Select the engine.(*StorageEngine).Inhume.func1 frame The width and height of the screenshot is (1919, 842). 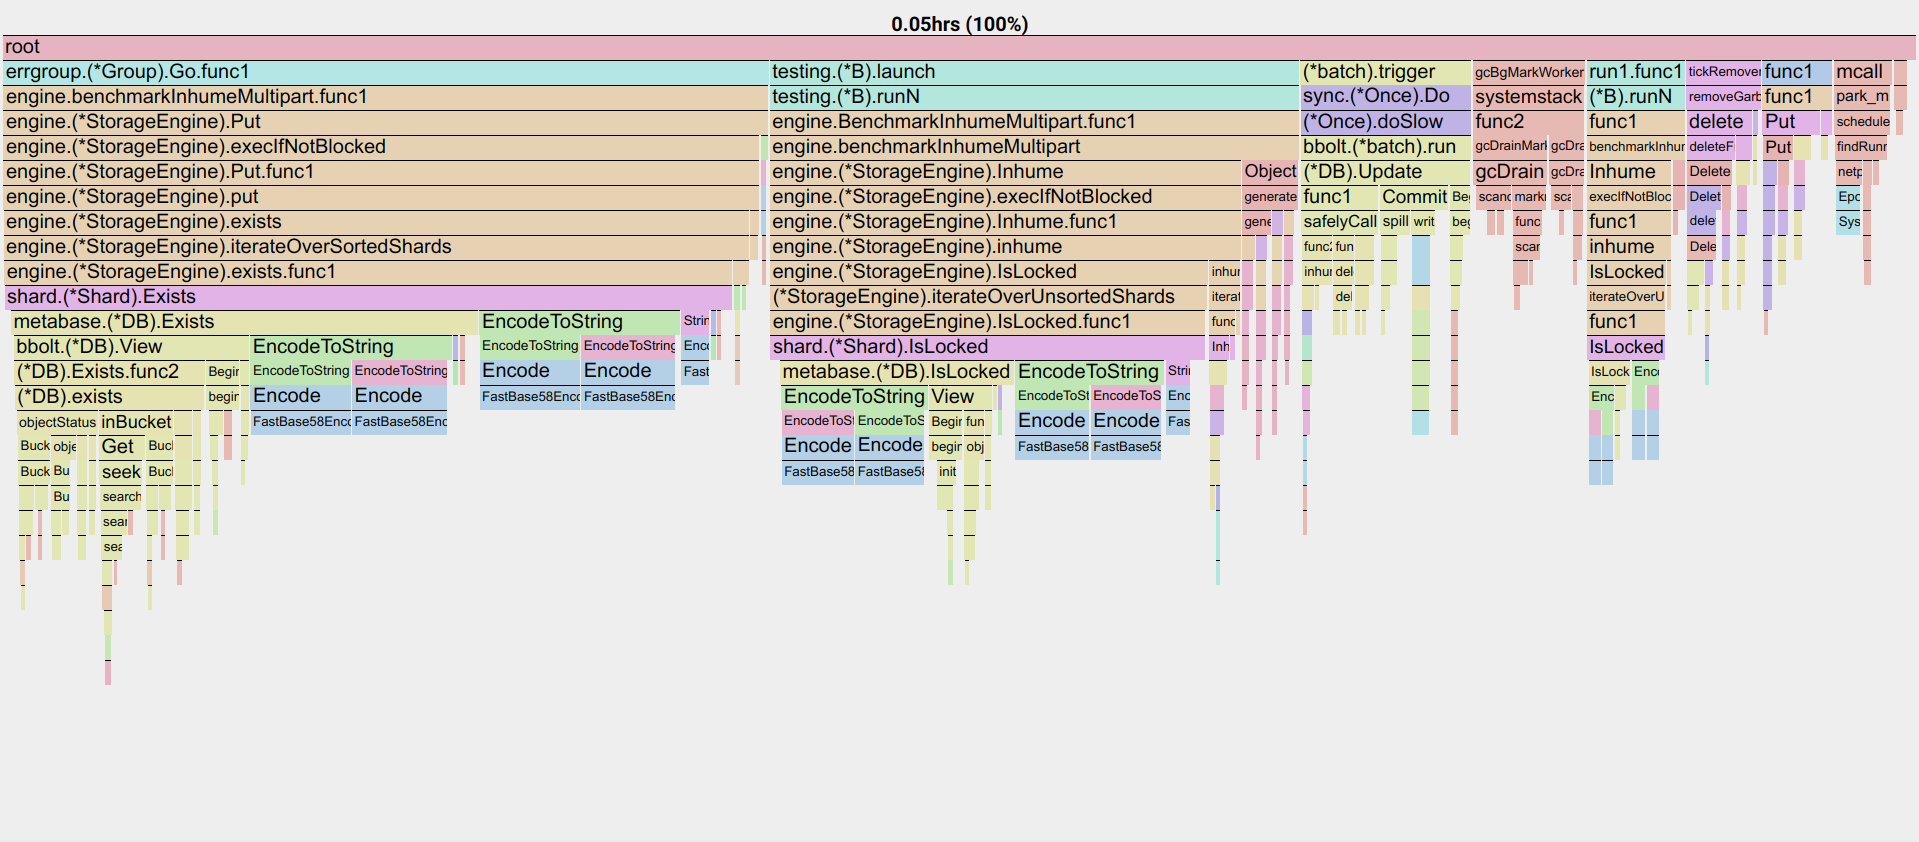pos(1005,222)
